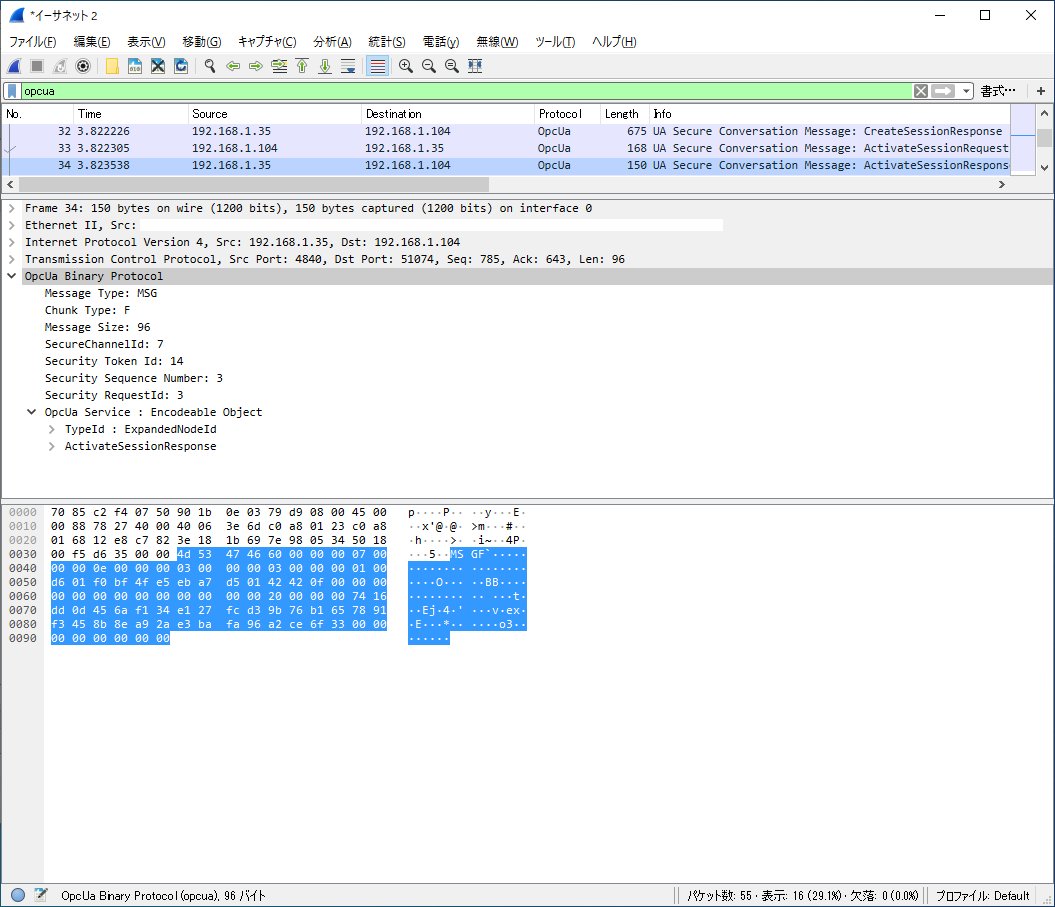The width and height of the screenshot is (1055, 907).
Task: Open the ヘルプ(H) menu
Action: click(614, 42)
